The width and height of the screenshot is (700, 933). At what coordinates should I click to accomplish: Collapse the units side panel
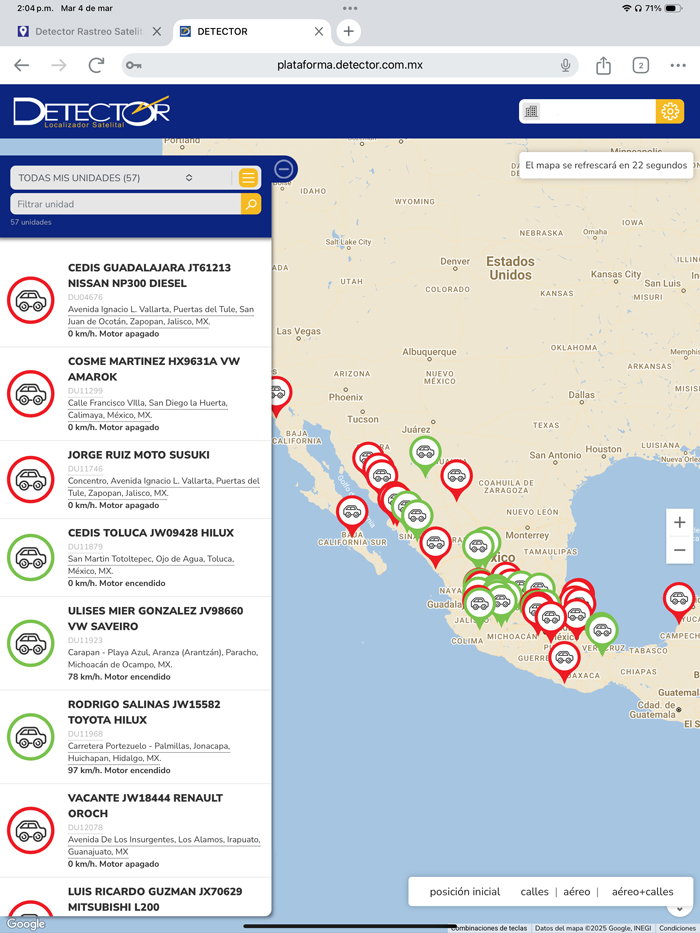(x=284, y=169)
